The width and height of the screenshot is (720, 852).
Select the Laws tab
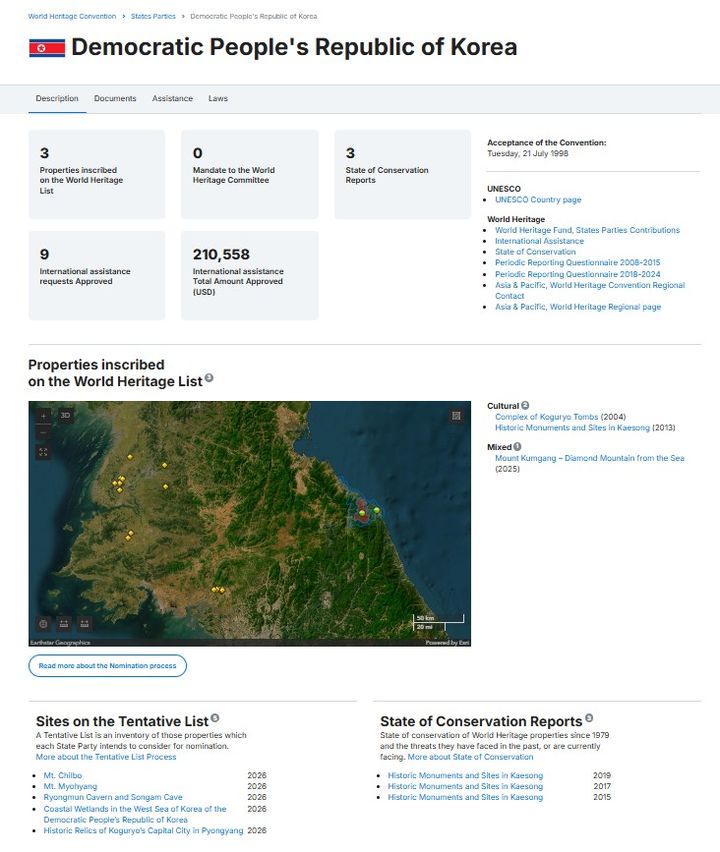pyautogui.click(x=218, y=98)
